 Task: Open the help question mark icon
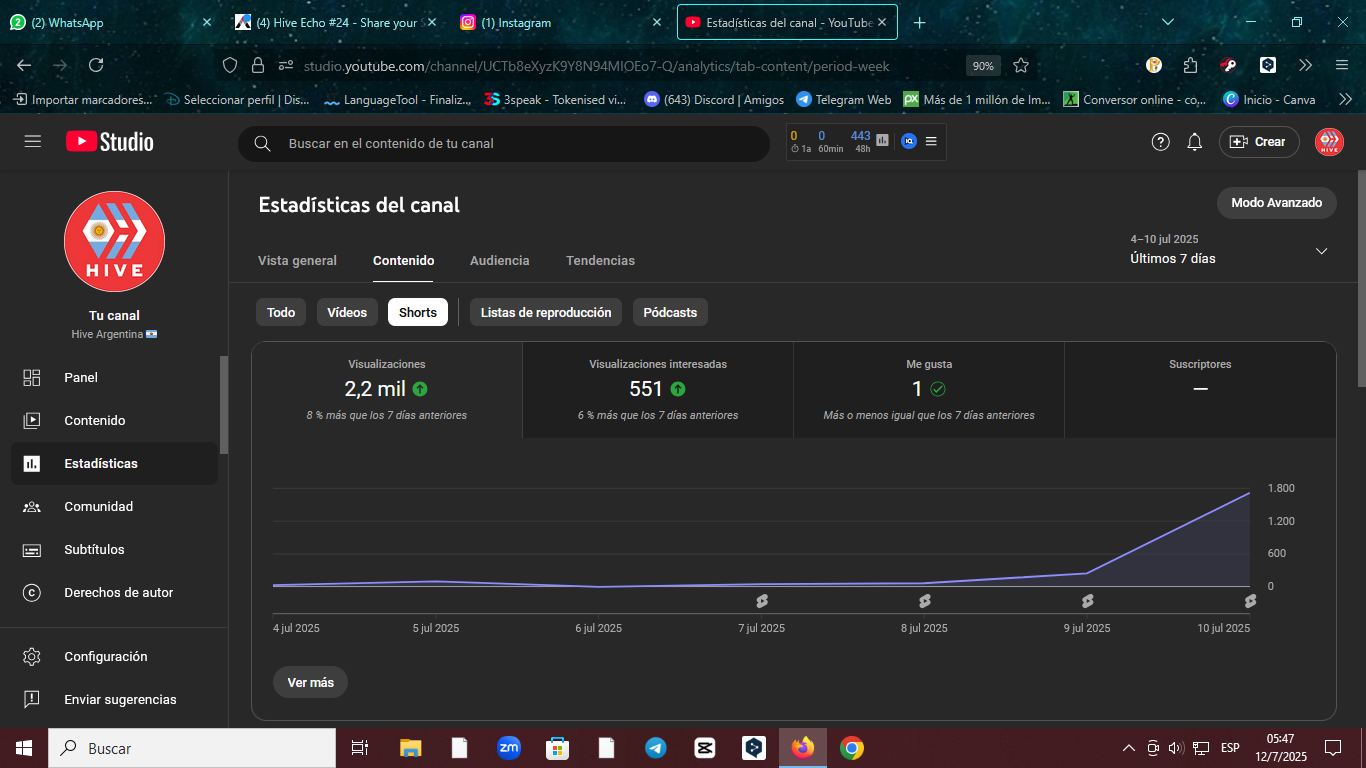1160,142
